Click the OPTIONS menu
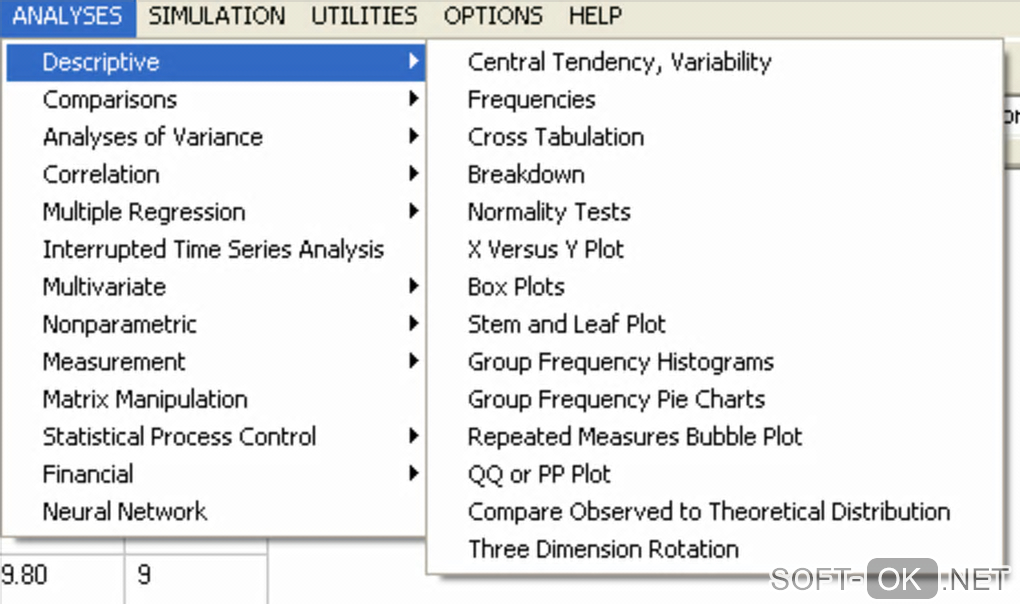1020x604 pixels. coord(493,16)
